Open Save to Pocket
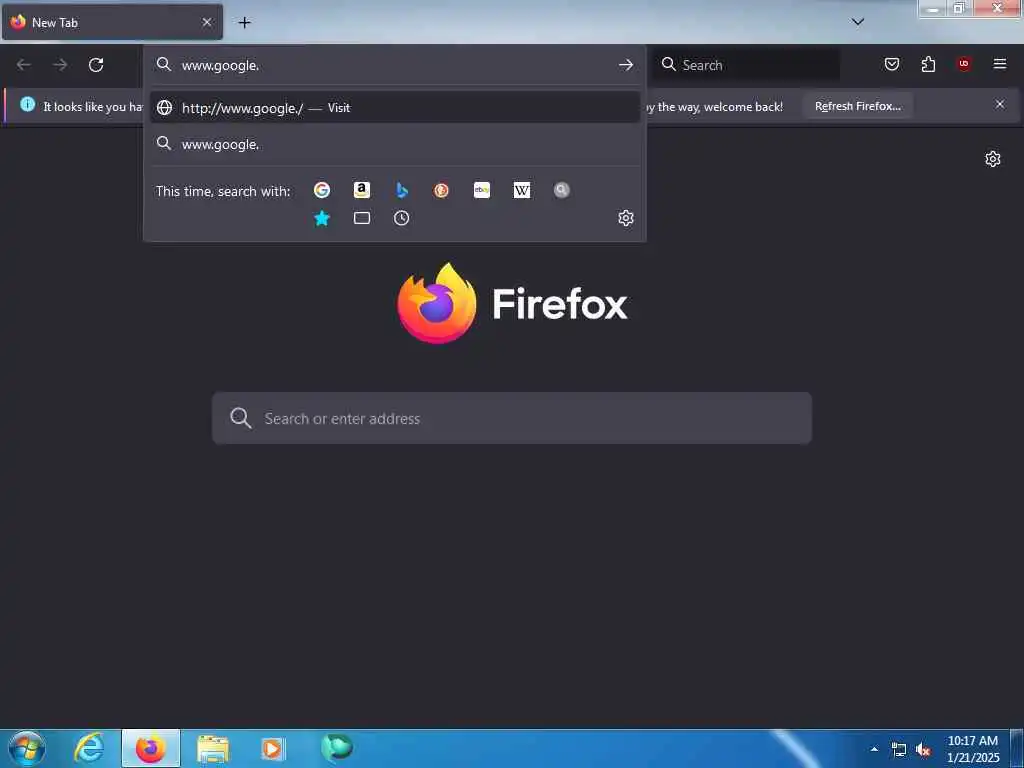This screenshot has width=1024, height=768. click(891, 64)
